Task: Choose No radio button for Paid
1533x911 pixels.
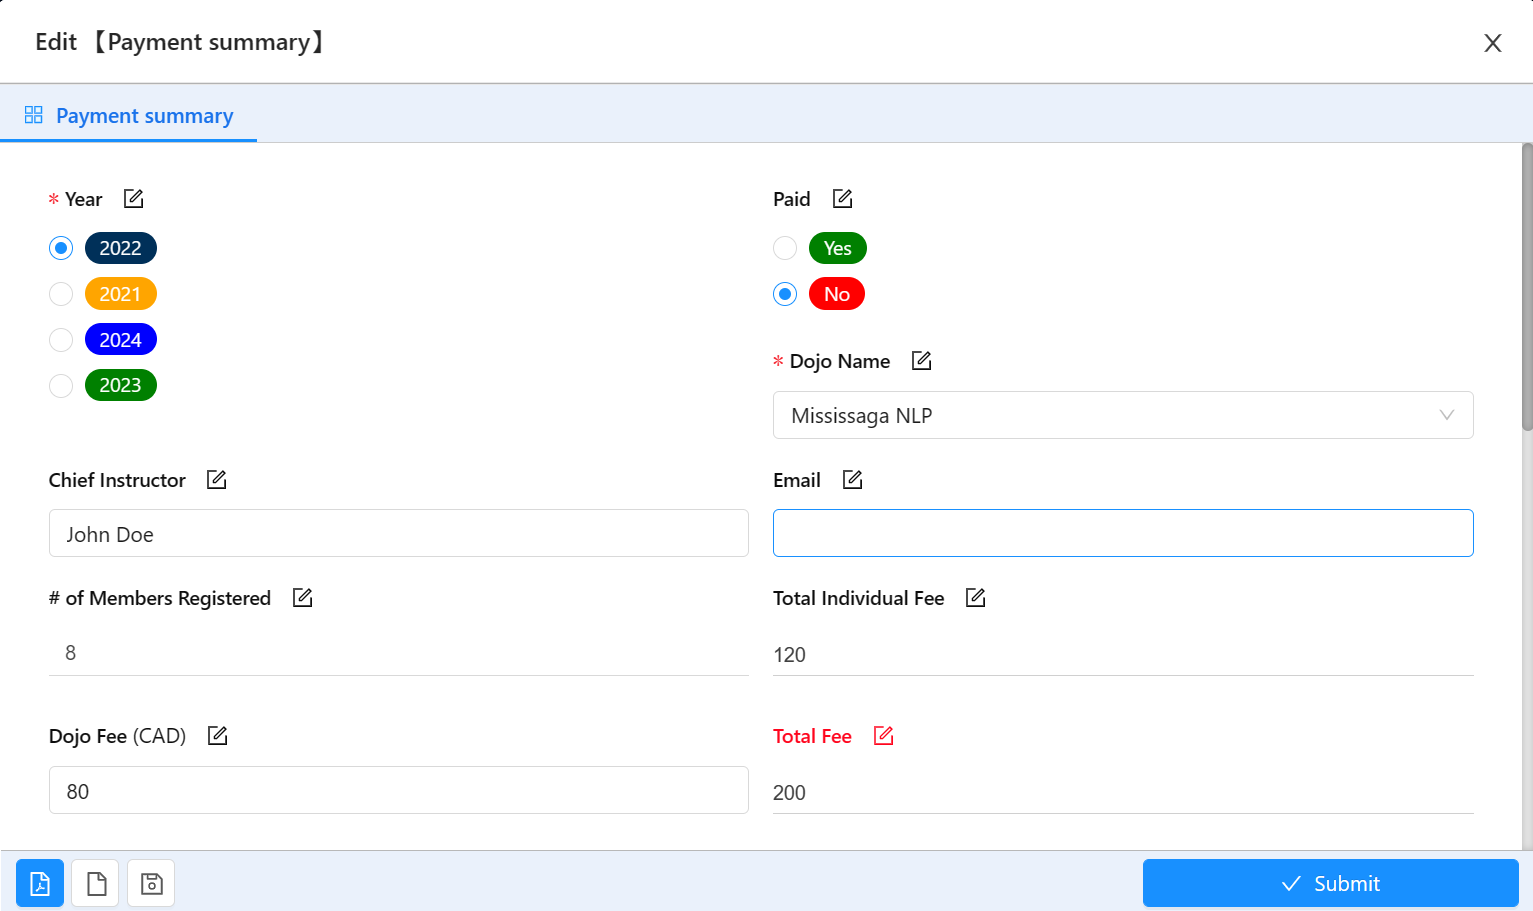Action: pos(785,294)
